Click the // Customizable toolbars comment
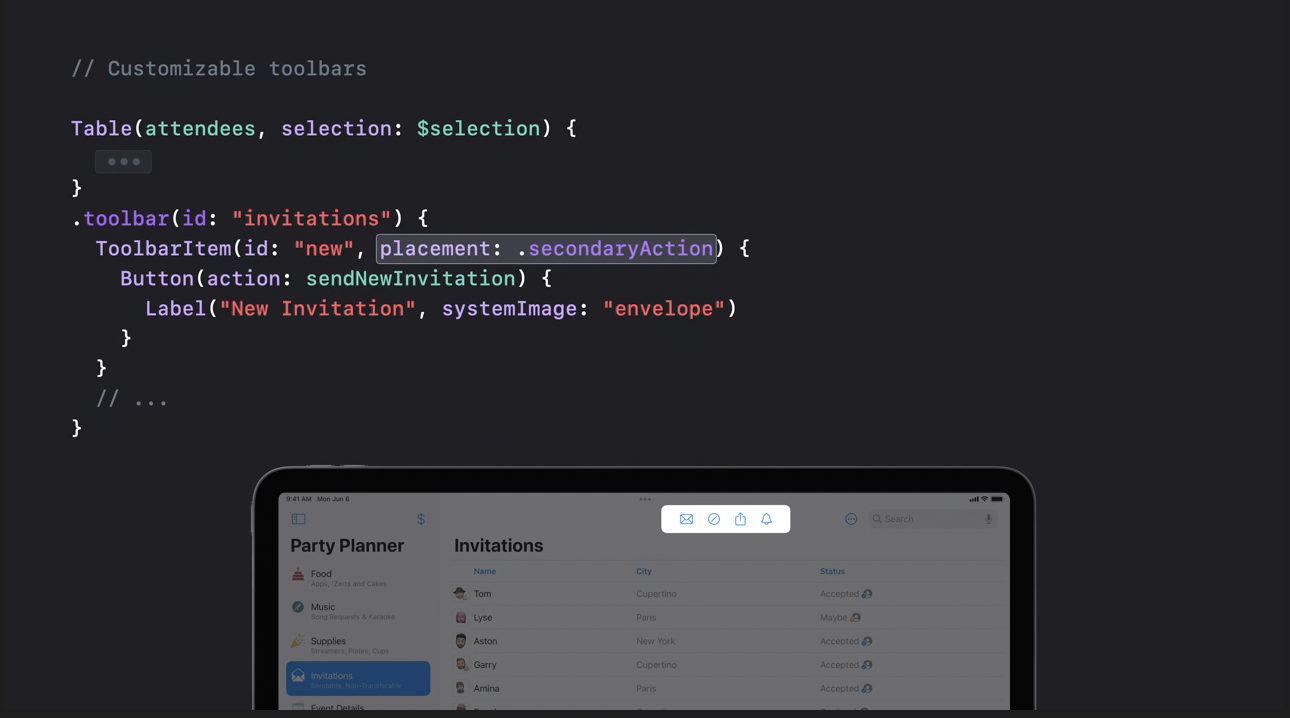Viewport: 1290px width, 718px height. pos(219,69)
